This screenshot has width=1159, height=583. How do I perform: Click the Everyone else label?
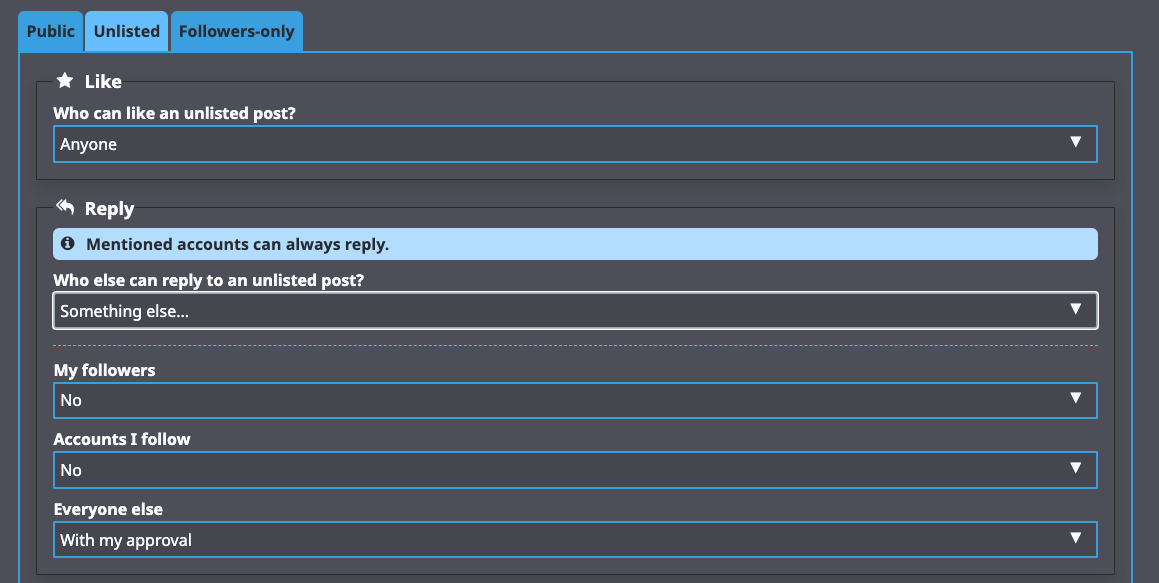tap(108, 509)
